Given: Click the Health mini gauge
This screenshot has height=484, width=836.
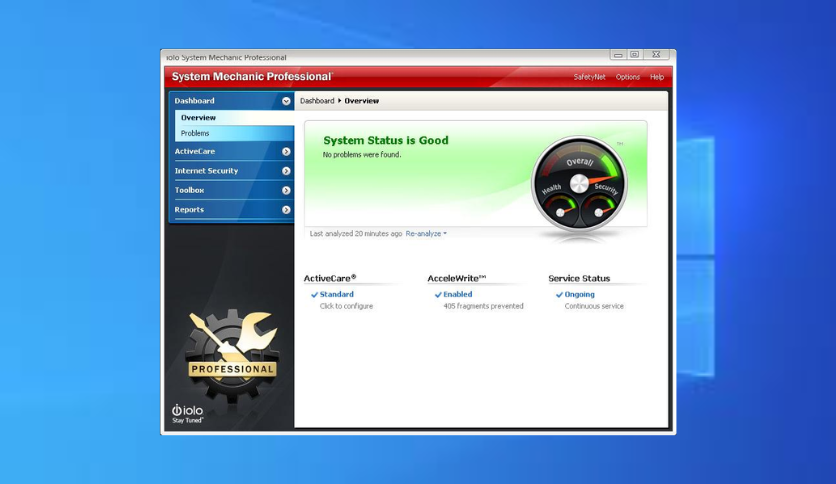Looking at the screenshot, I should (560, 208).
